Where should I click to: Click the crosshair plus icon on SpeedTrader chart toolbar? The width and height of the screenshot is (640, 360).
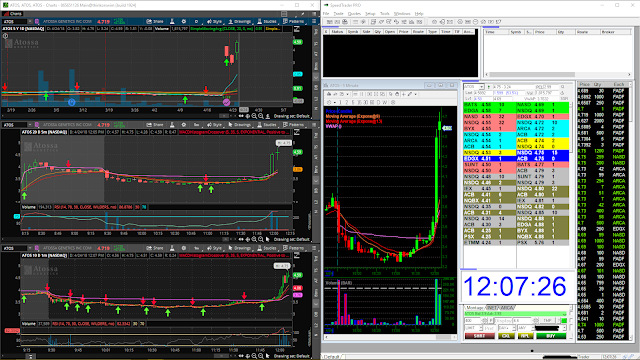click(403, 94)
